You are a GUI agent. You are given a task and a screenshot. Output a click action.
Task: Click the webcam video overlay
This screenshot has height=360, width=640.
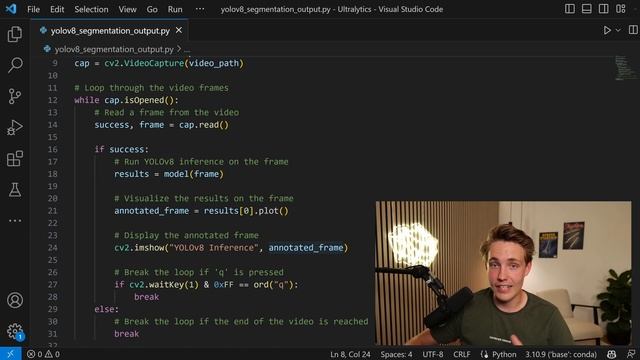[503, 273]
